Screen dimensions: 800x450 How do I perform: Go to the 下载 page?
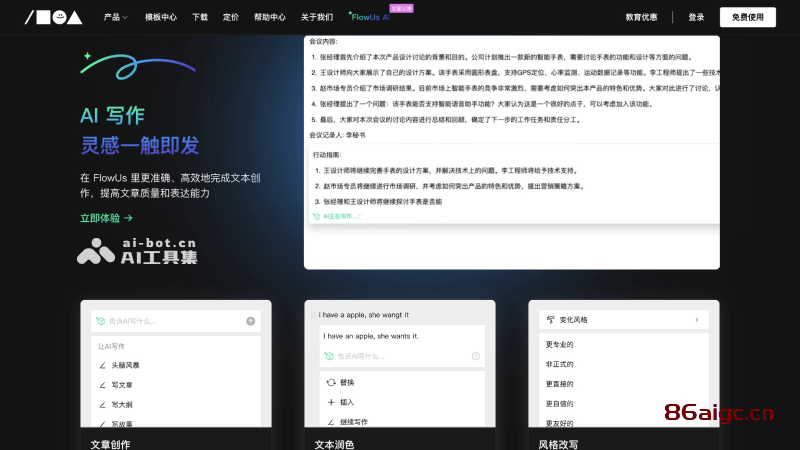(x=200, y=17)
